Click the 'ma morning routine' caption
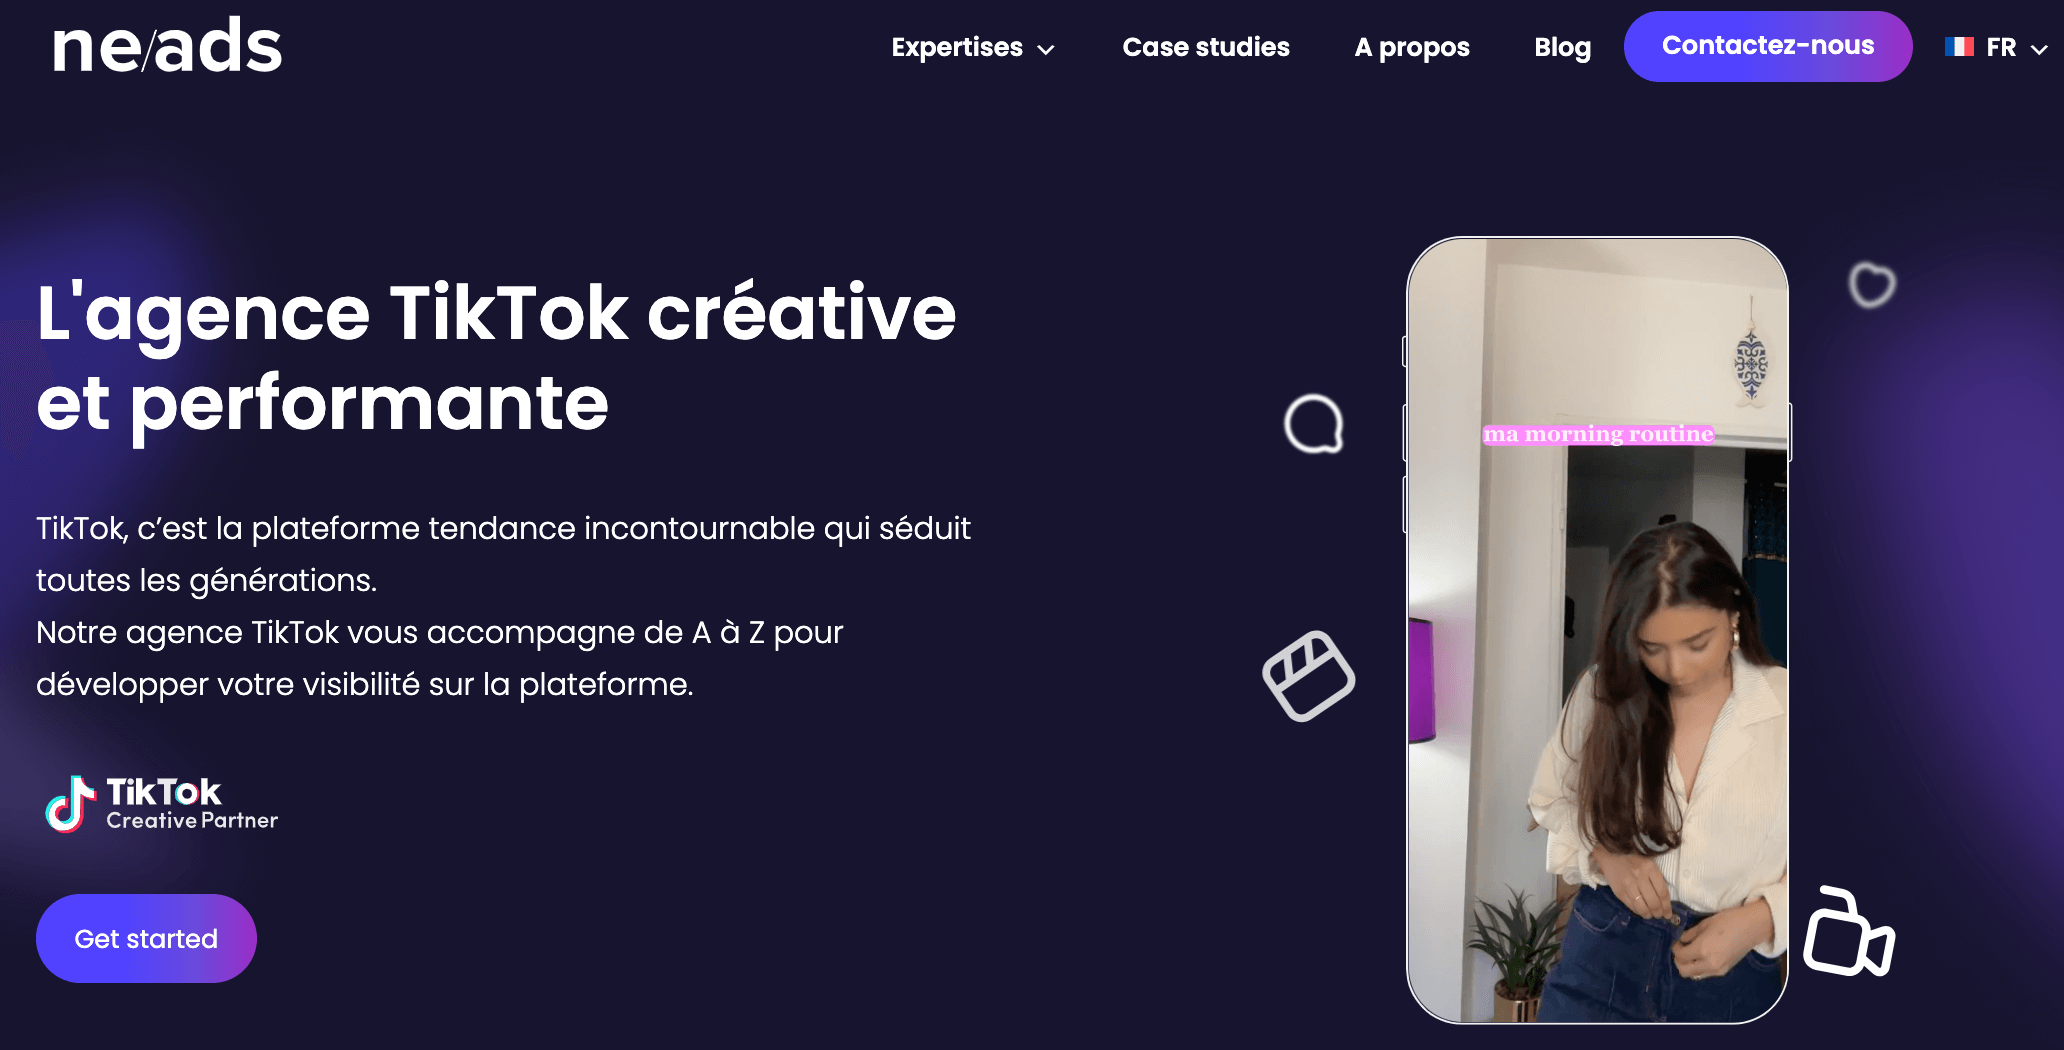The image size is (2064, 1050). point(1598,434)
